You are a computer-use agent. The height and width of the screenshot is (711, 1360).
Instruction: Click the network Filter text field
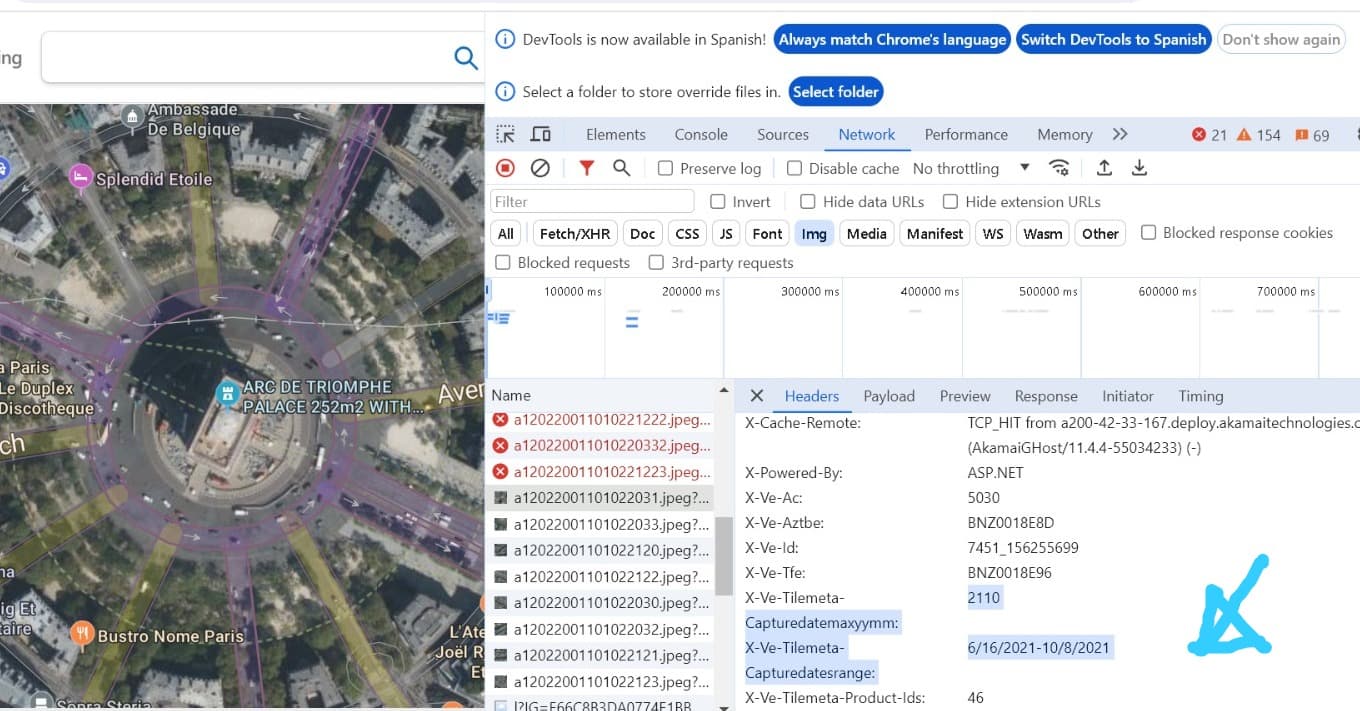click(x=592, y=202)
